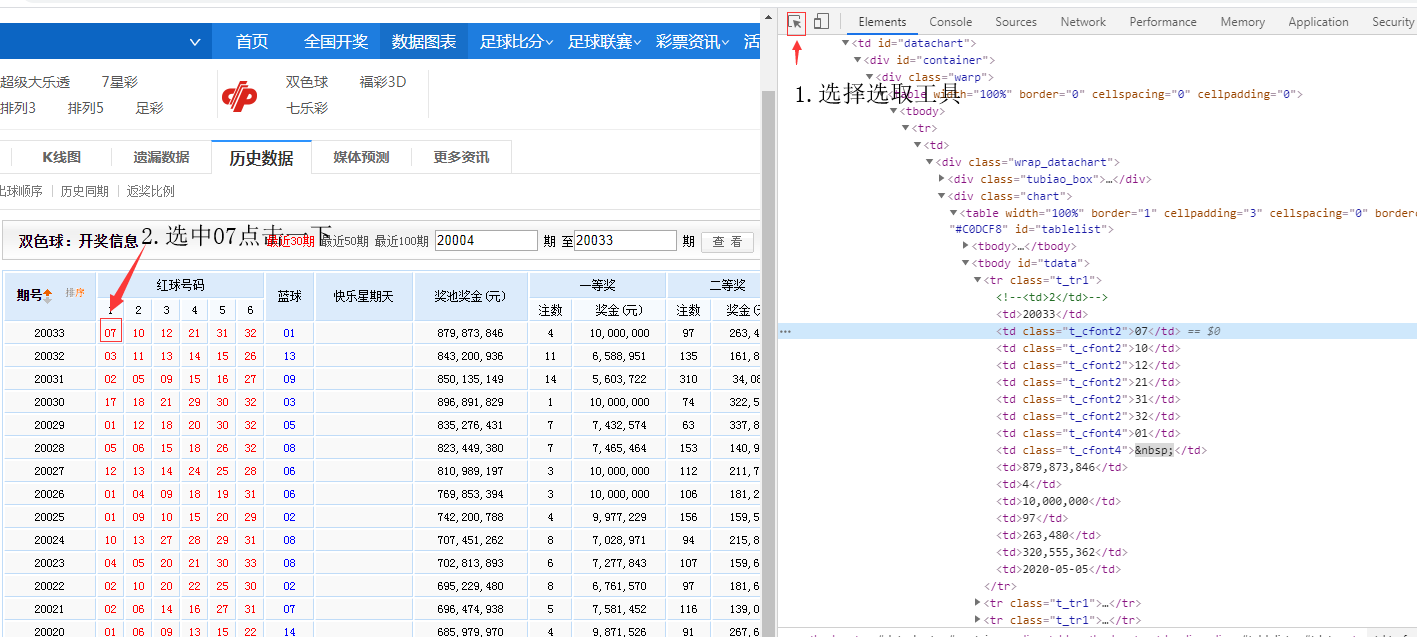Select the t_cfont4 td line with 01

1088,433
